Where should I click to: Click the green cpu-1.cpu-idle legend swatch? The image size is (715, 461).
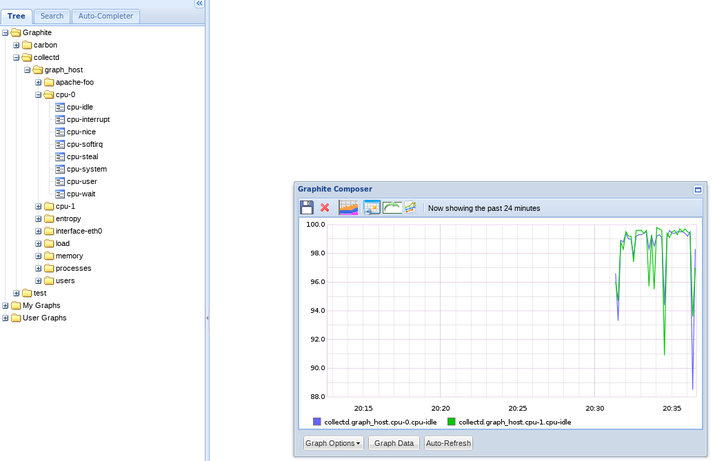[451, 422]
